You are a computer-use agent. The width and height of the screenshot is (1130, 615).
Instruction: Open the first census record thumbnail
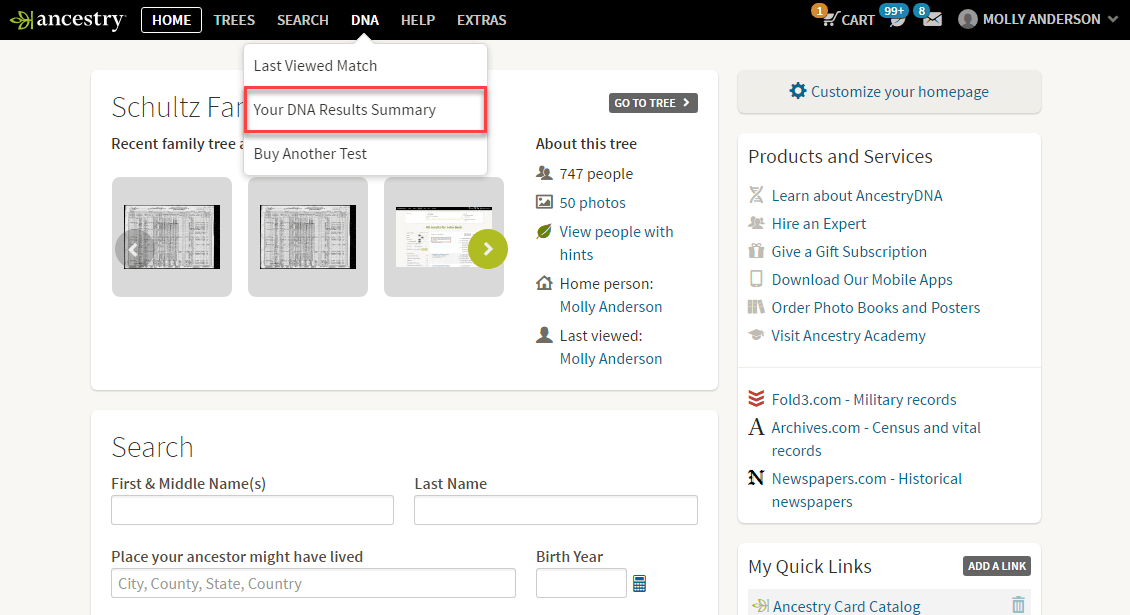point(172,237)
